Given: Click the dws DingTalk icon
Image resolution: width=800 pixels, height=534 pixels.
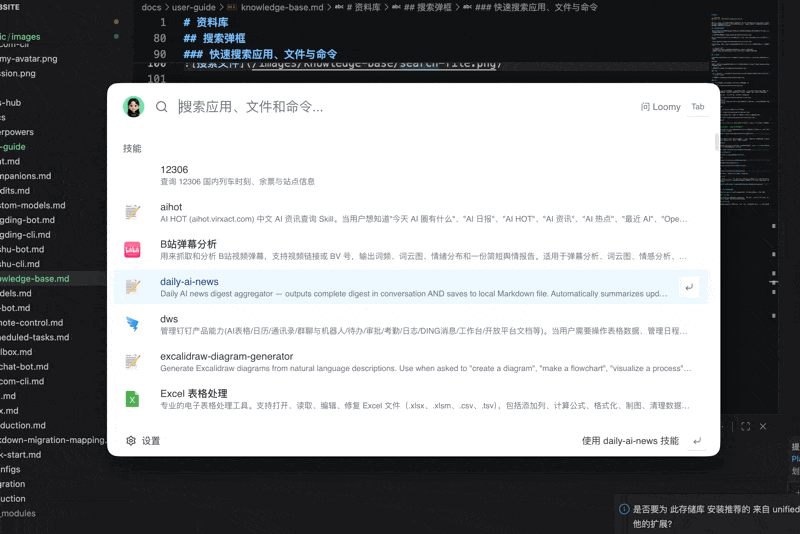Looking at the screenshot, I should [x=133, y=324].
